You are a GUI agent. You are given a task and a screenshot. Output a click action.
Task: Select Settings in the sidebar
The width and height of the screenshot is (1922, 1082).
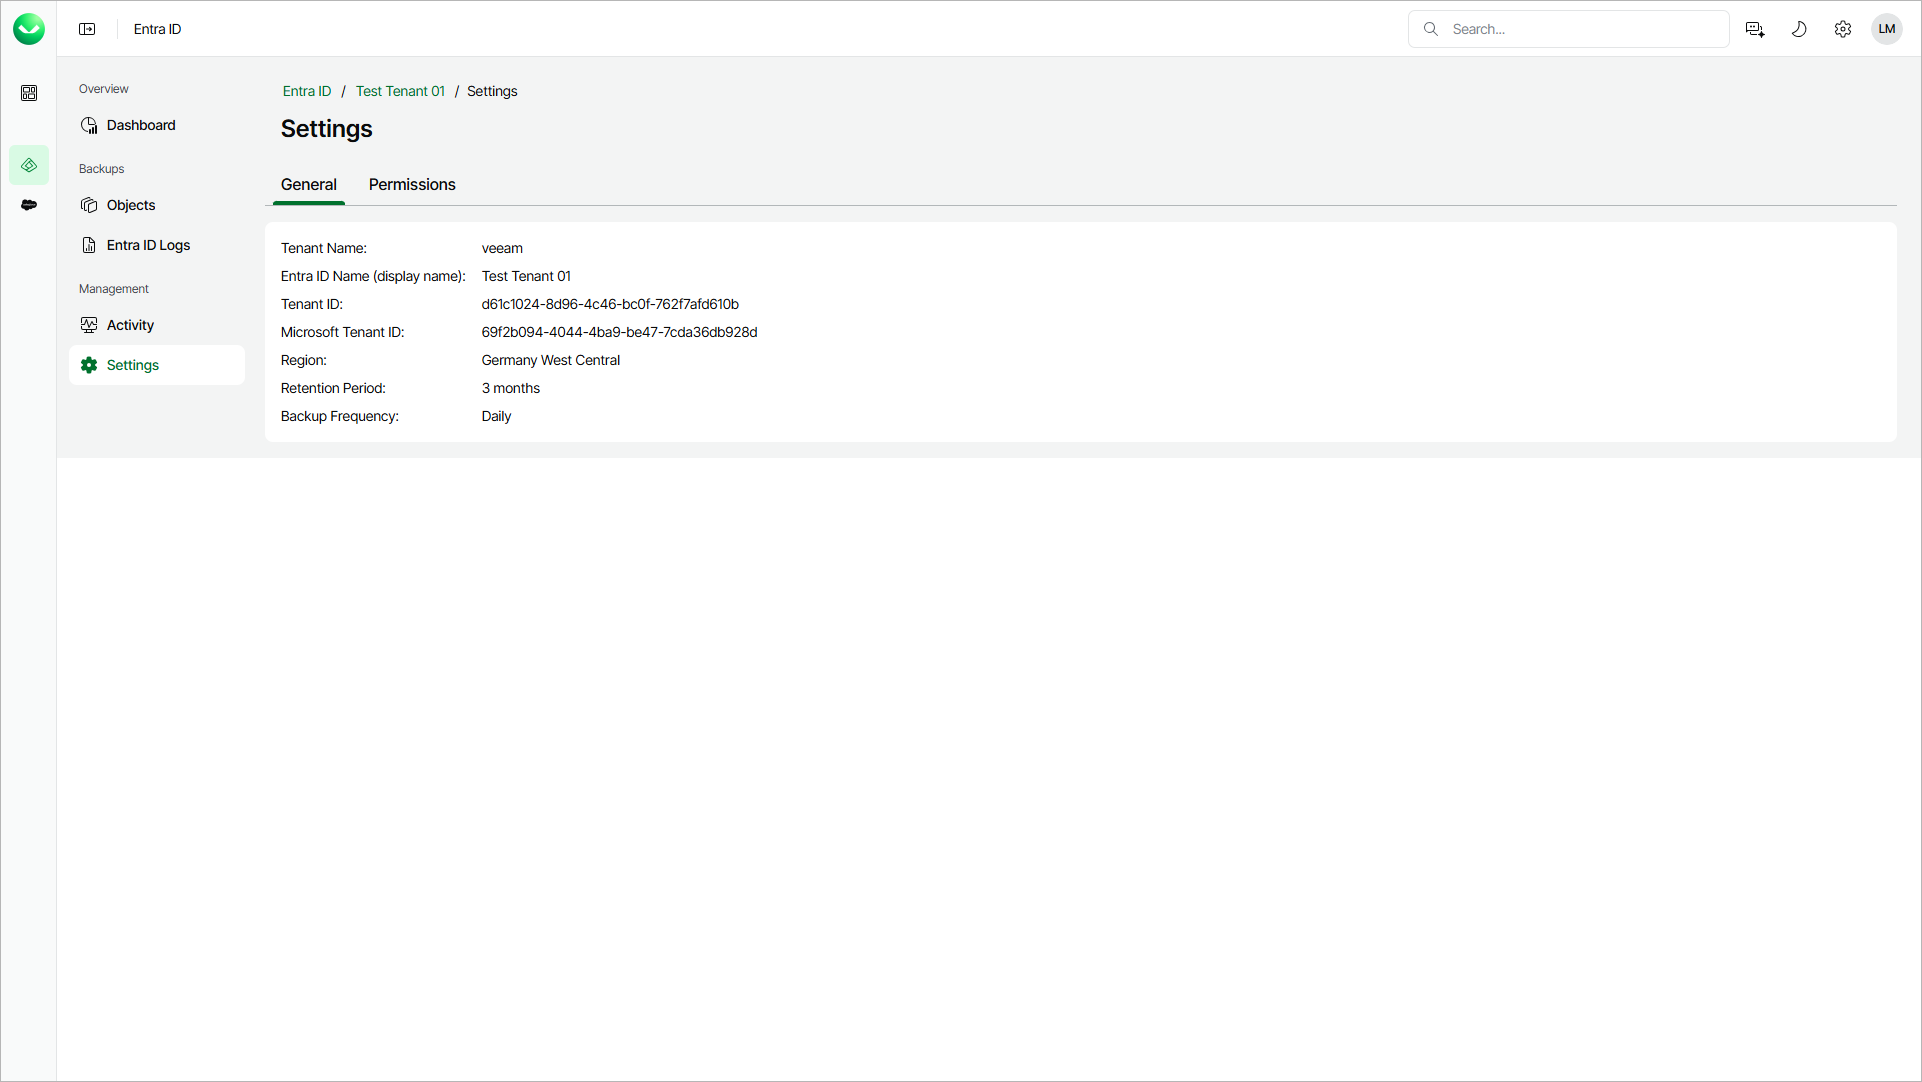pyautogui.click(x=133, y=365)
